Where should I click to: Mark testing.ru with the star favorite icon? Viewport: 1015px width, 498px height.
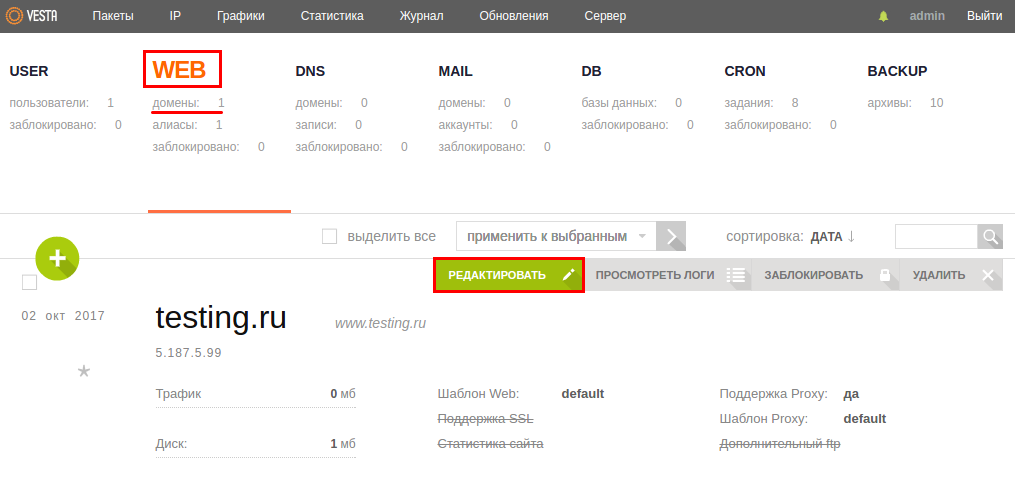(84, 371)
